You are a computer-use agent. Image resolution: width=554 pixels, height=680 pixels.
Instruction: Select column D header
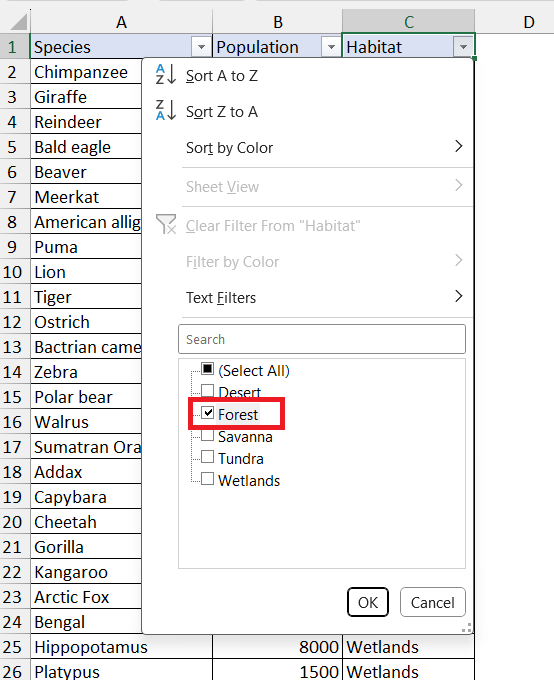point(528,22)
